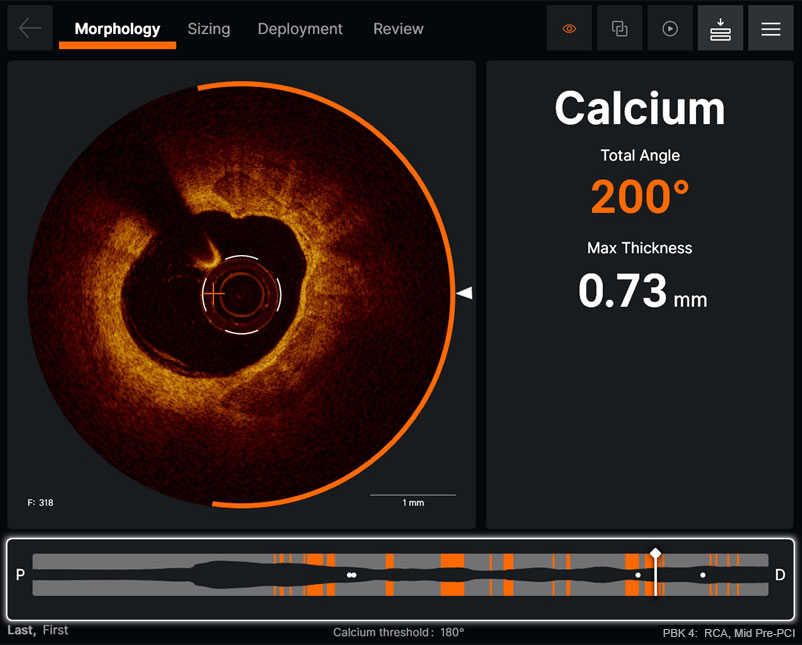802x645 pixels.
Task: Toggle calcium overlay via highlighted eye icon
Action: point(569,28)
